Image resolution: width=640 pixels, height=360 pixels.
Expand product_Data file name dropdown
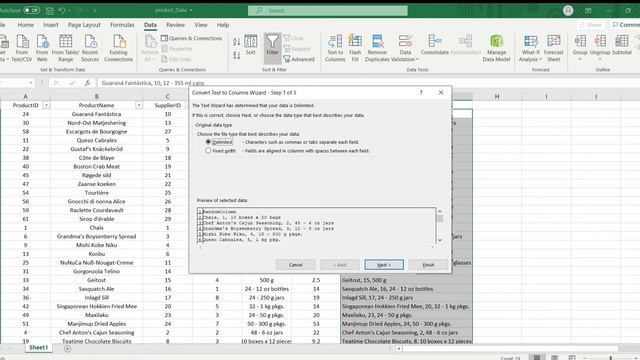191,10
